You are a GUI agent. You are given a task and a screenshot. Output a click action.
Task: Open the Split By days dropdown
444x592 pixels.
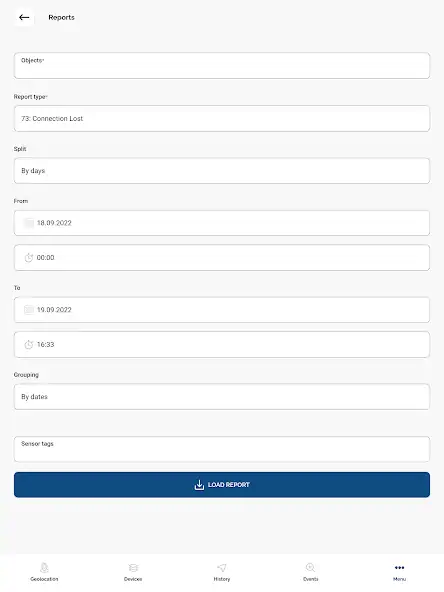(222, 171)
